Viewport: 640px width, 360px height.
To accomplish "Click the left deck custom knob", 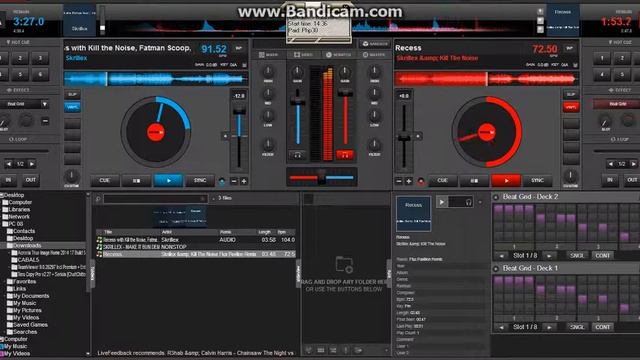I will coord(71,176).
